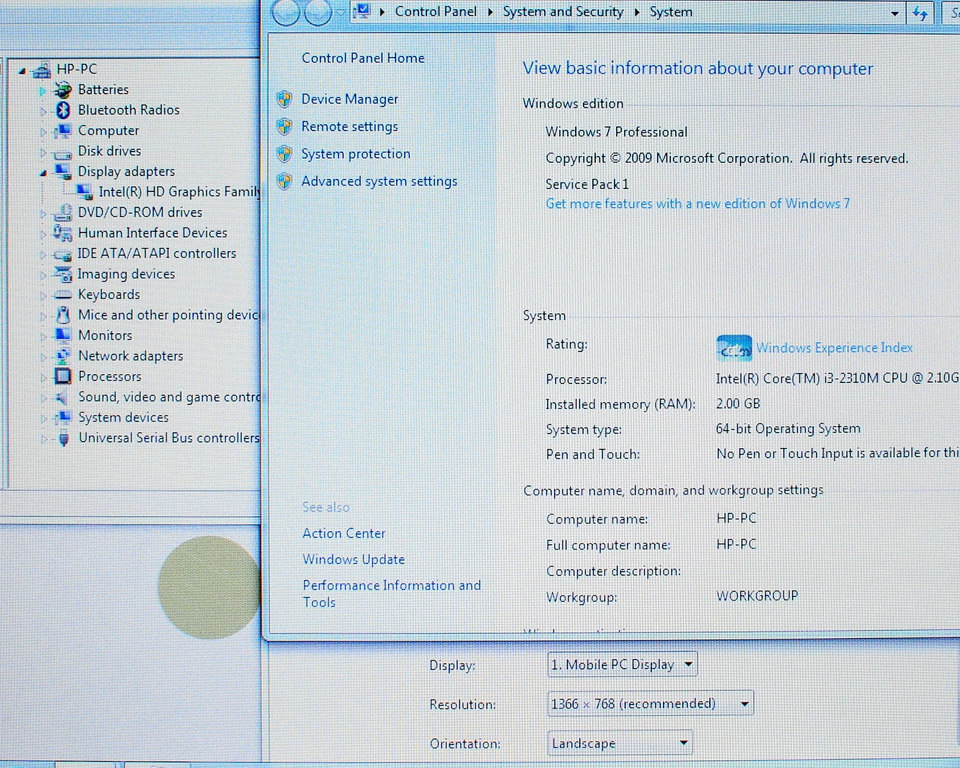960x768 pixels.
Task: Click the Computer category icon
Action: point(62,131)
